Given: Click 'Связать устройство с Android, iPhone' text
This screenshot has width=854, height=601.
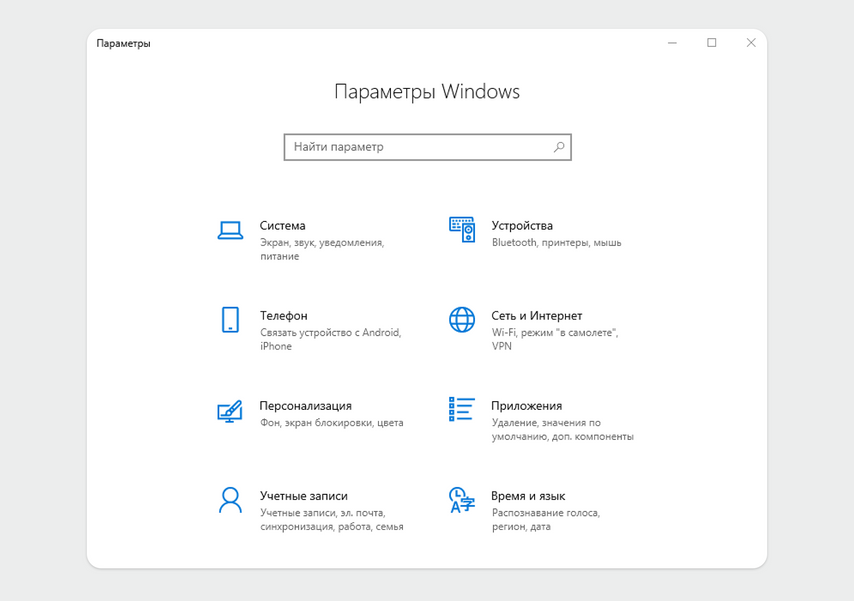Looking at the screenshot, I should tap(331, 339).
